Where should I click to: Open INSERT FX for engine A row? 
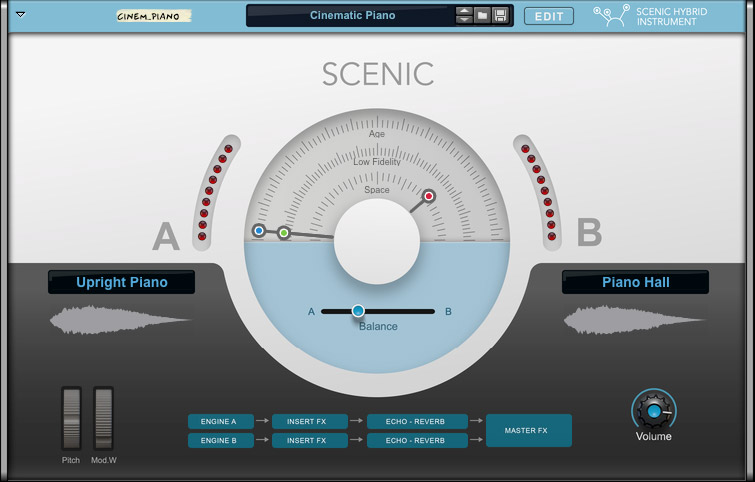(x=310, y=421)
